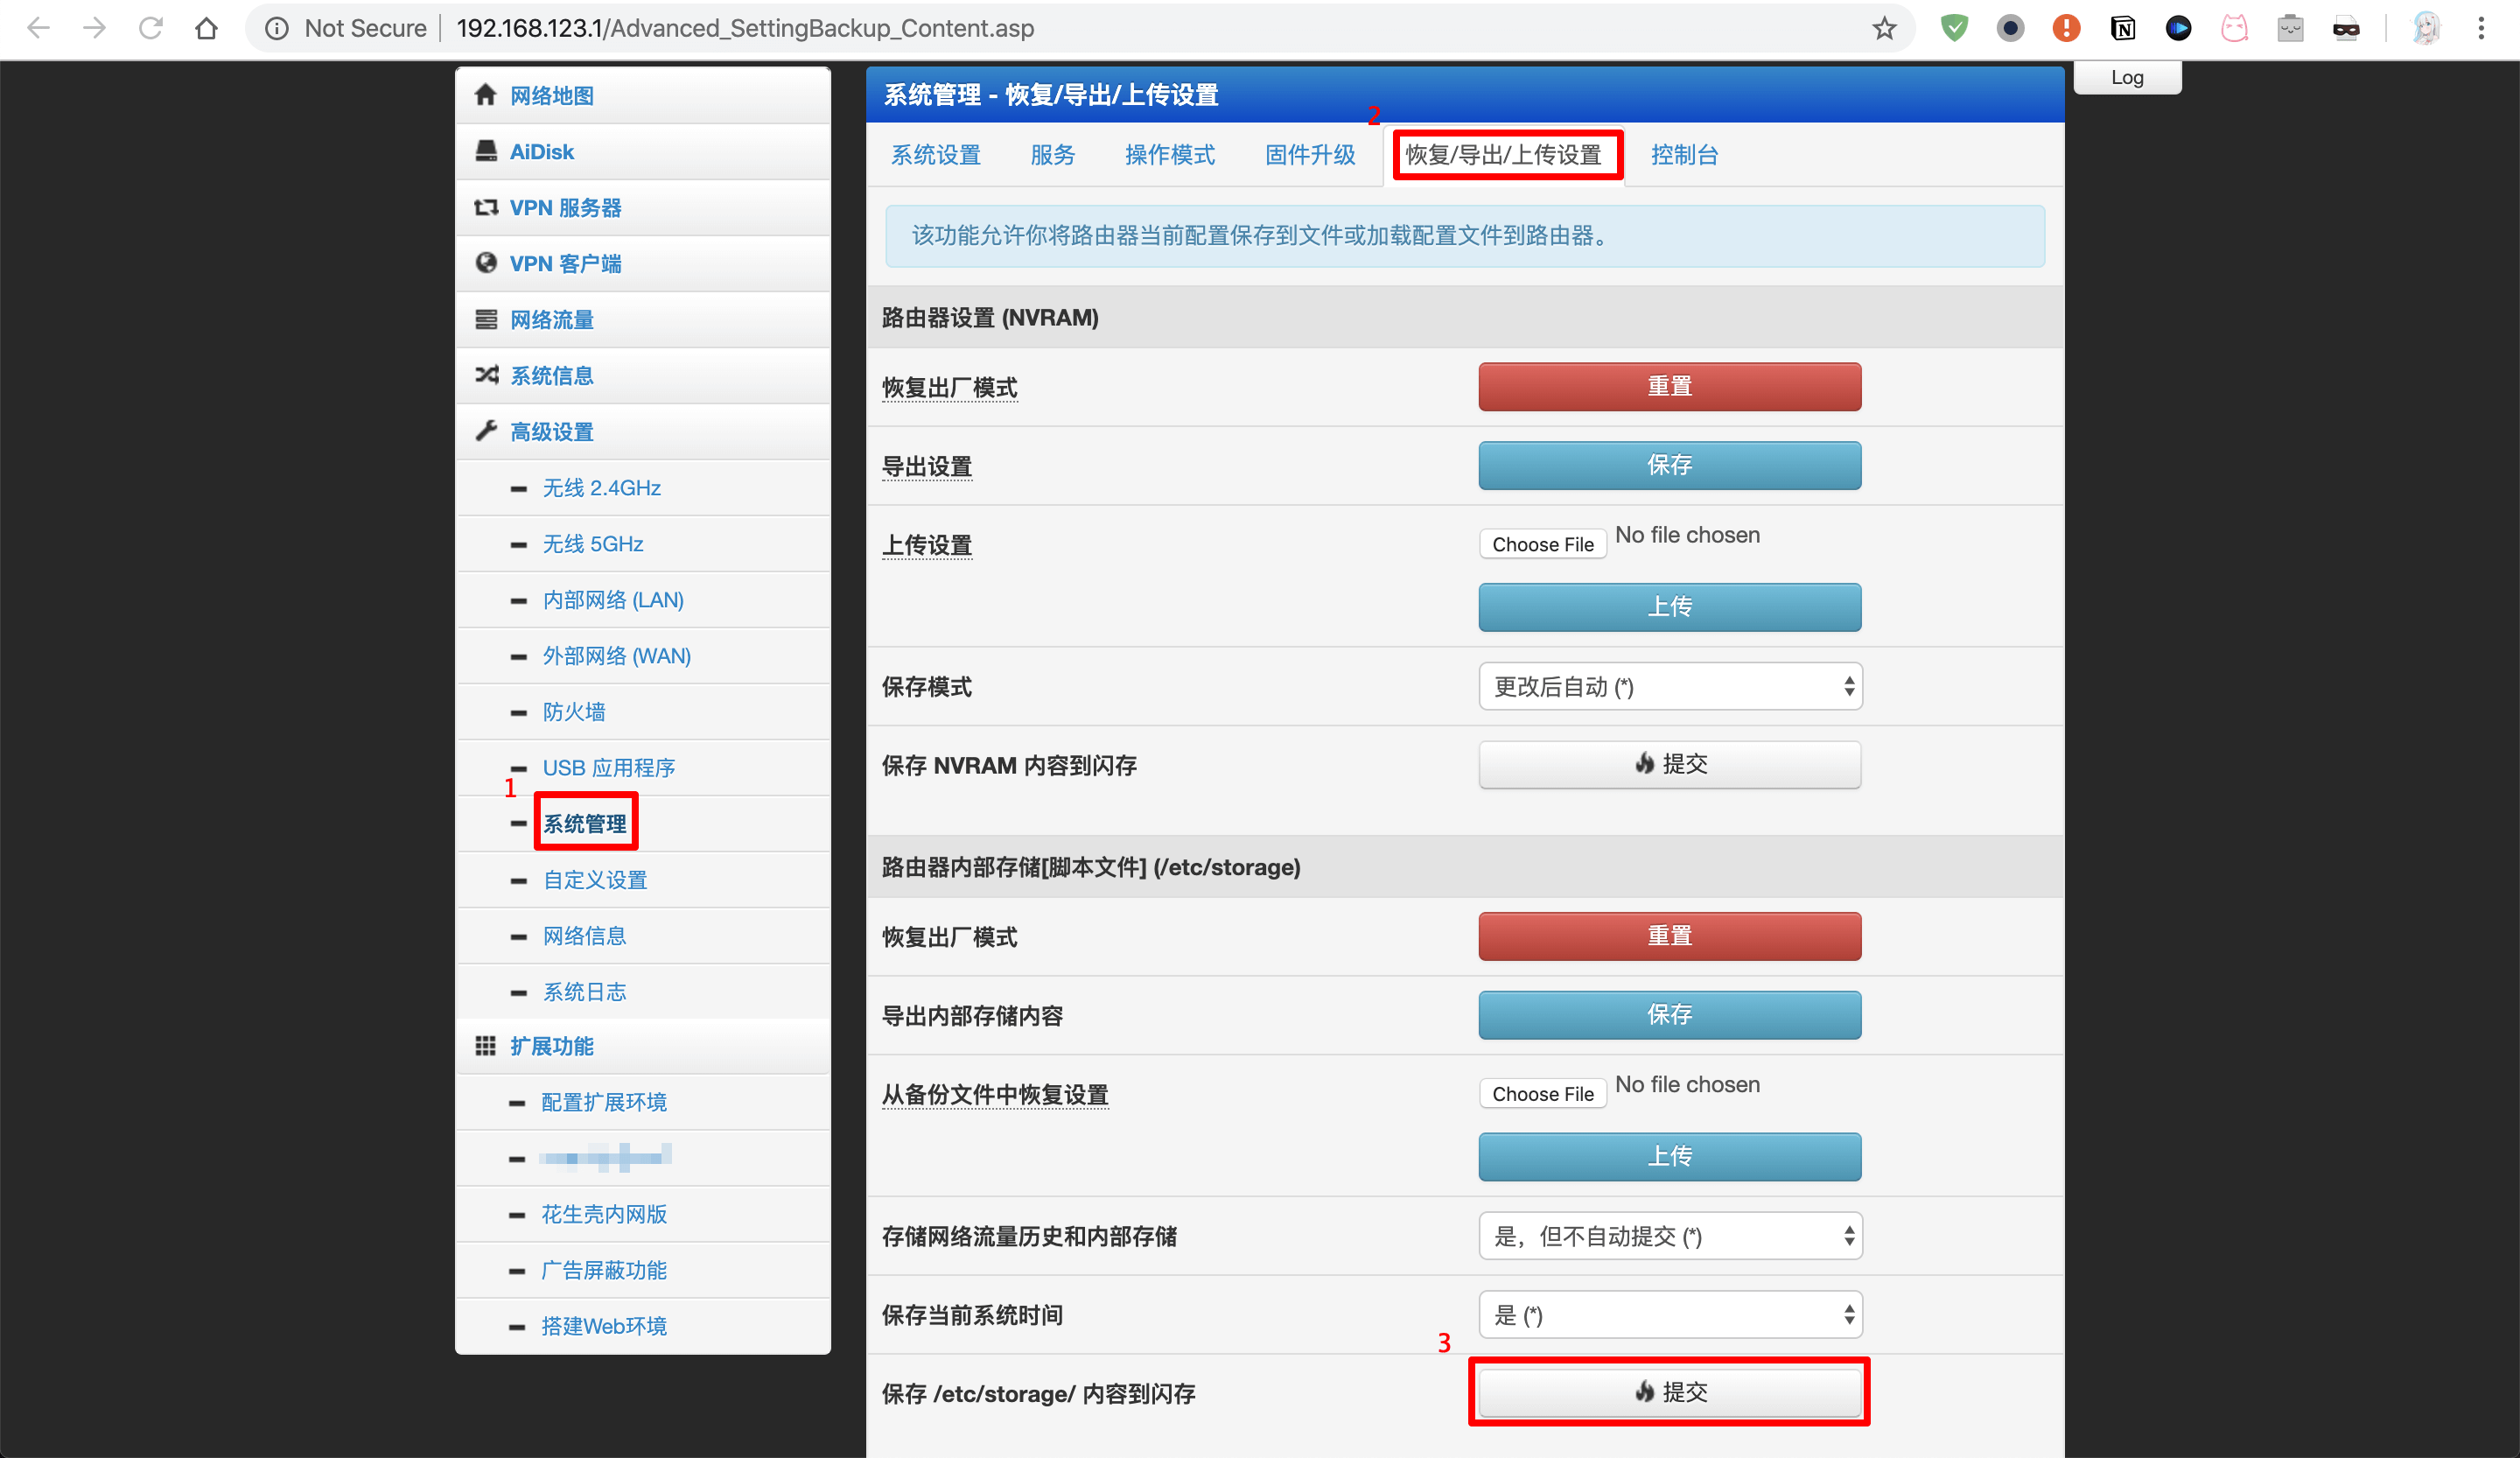The width and height of the screenshot is (2520, 1458).
Task: Click the 网络流量 list icon
Action: pyautogui.click(x=486, y=319)
